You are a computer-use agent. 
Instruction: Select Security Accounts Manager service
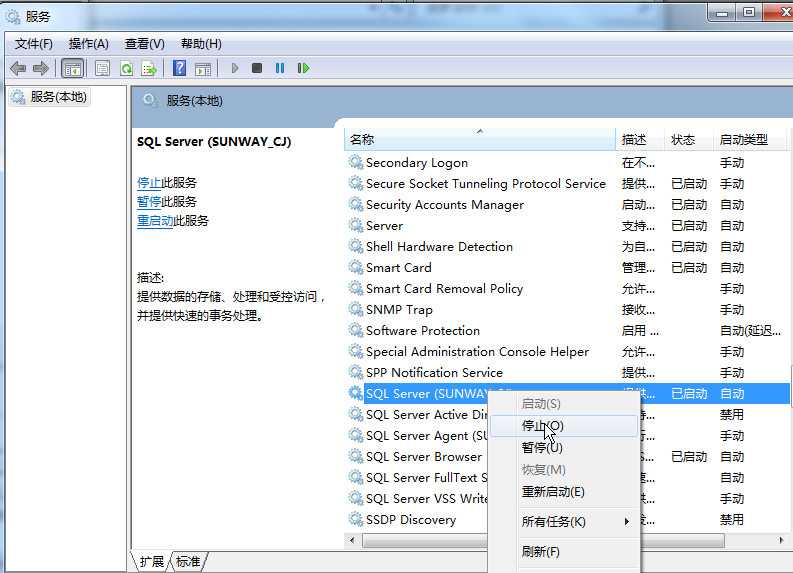click(x=566, y=204)
